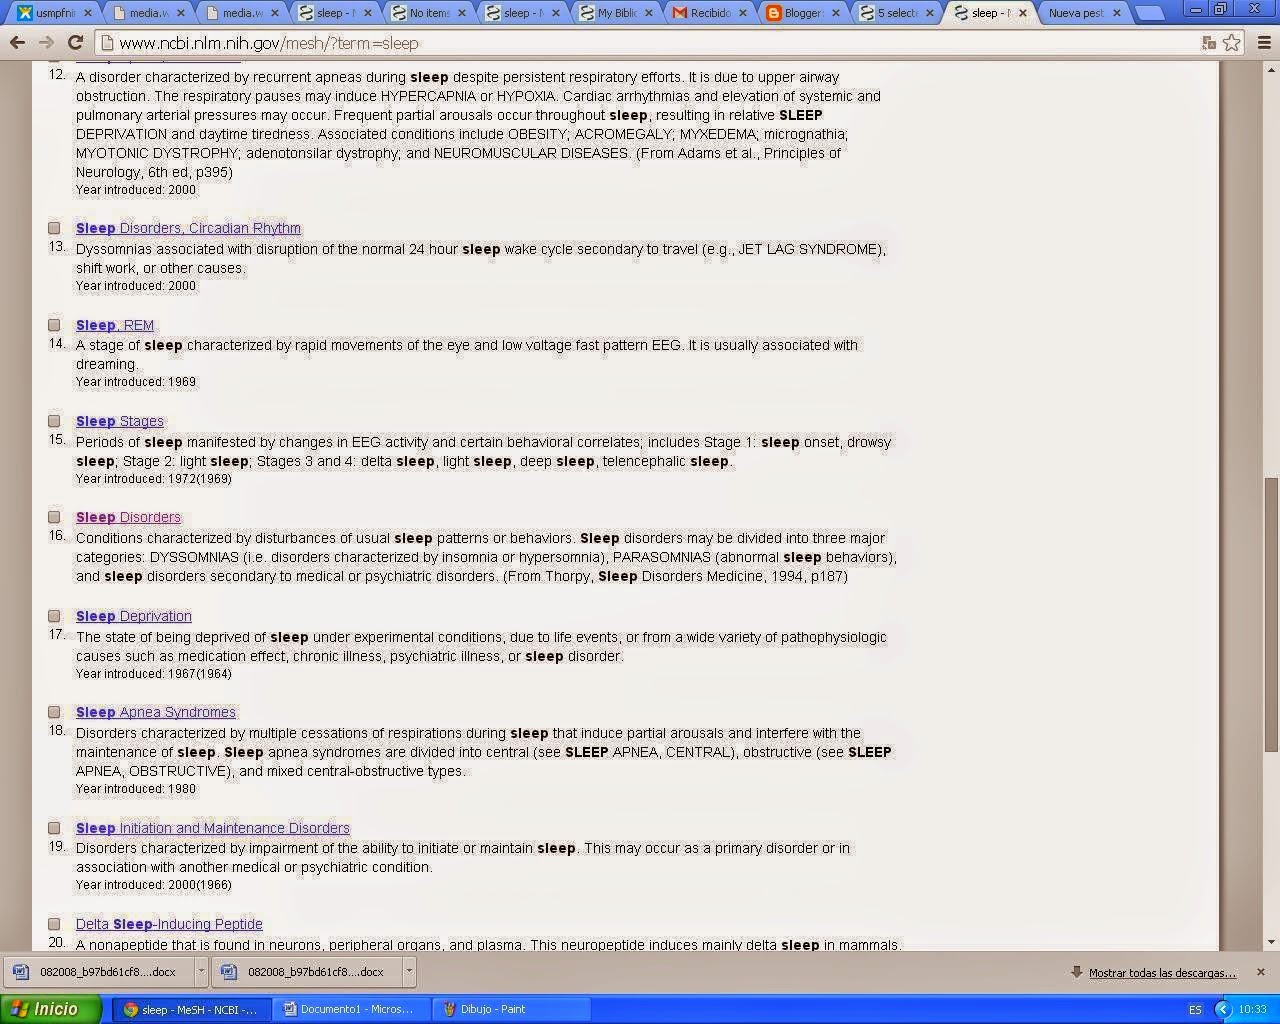Click the browser back arrow
Screen dimensions: 1280x1024
click(x=16, y=43)
